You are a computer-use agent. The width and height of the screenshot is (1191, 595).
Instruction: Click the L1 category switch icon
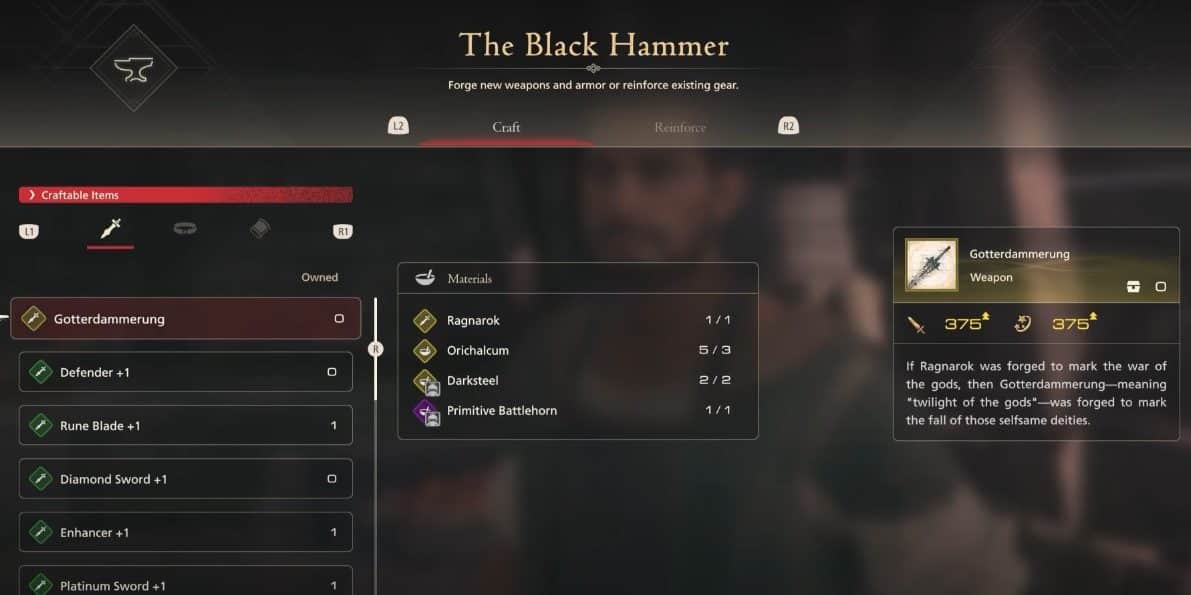(29, 232)
